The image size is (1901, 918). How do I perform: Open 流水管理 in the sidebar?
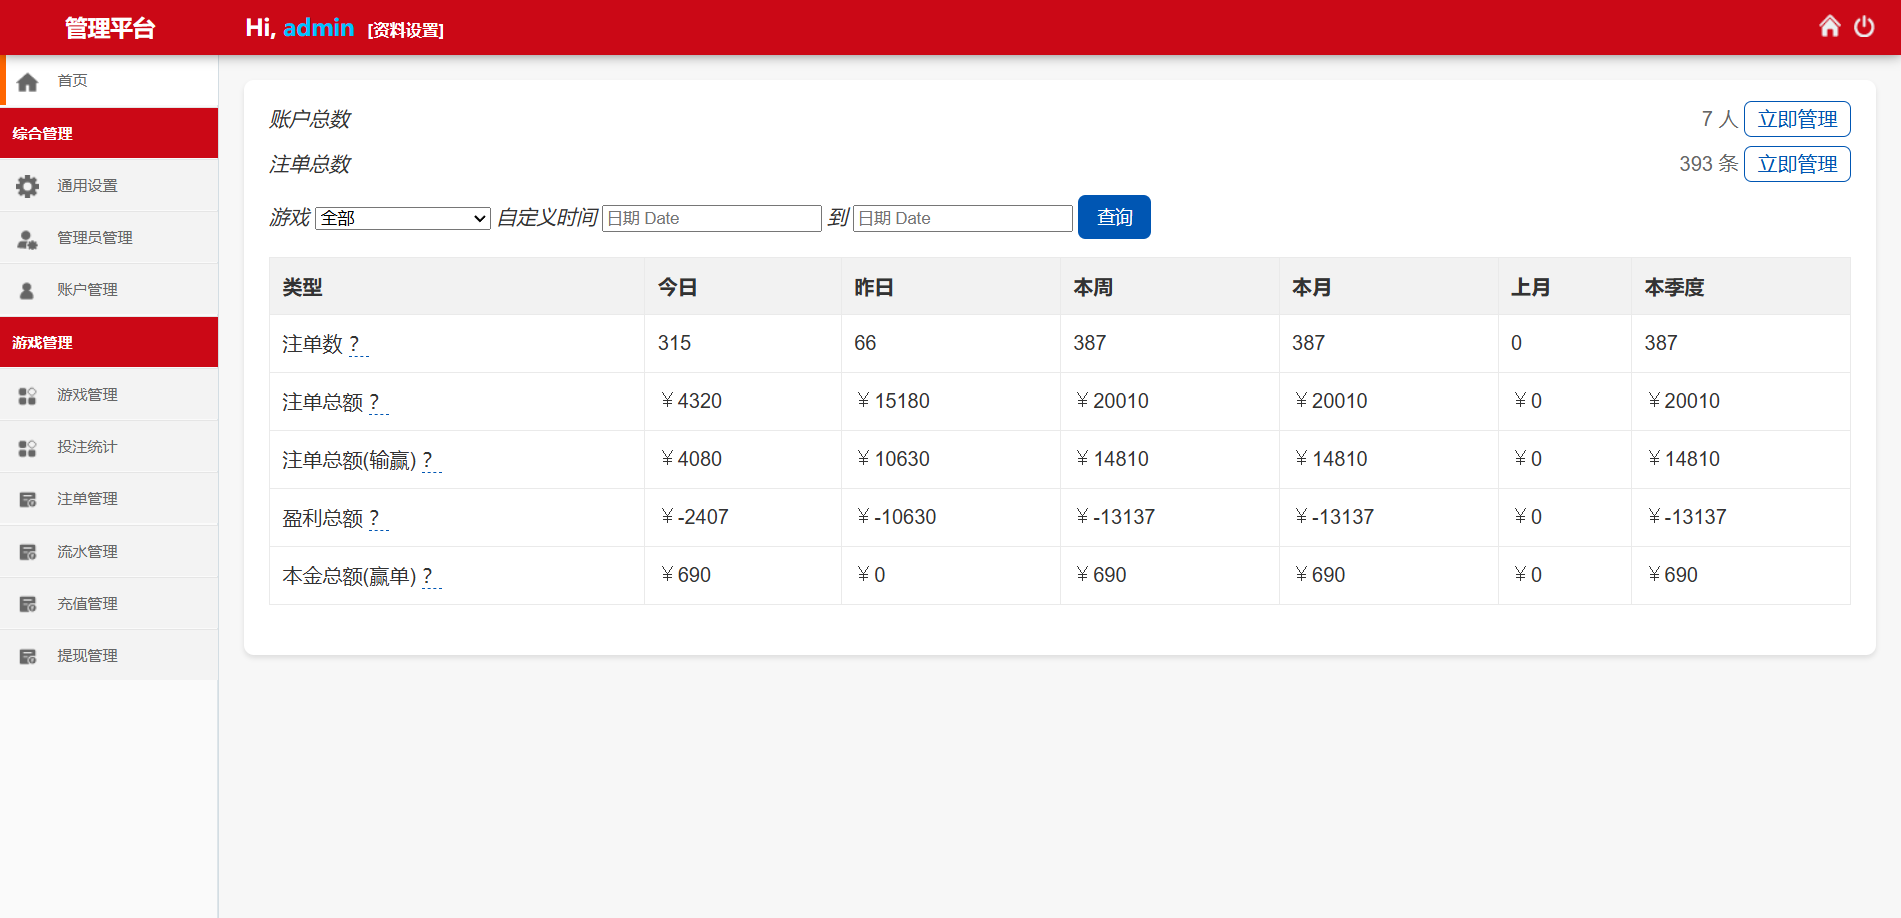pos(87,552)
